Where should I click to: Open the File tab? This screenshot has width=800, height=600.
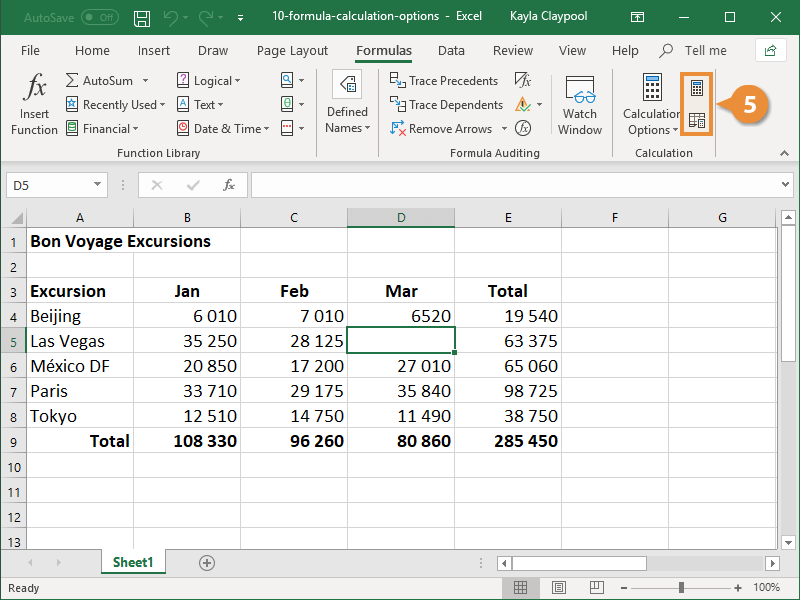pyautogui.click(x=30, y=51)
